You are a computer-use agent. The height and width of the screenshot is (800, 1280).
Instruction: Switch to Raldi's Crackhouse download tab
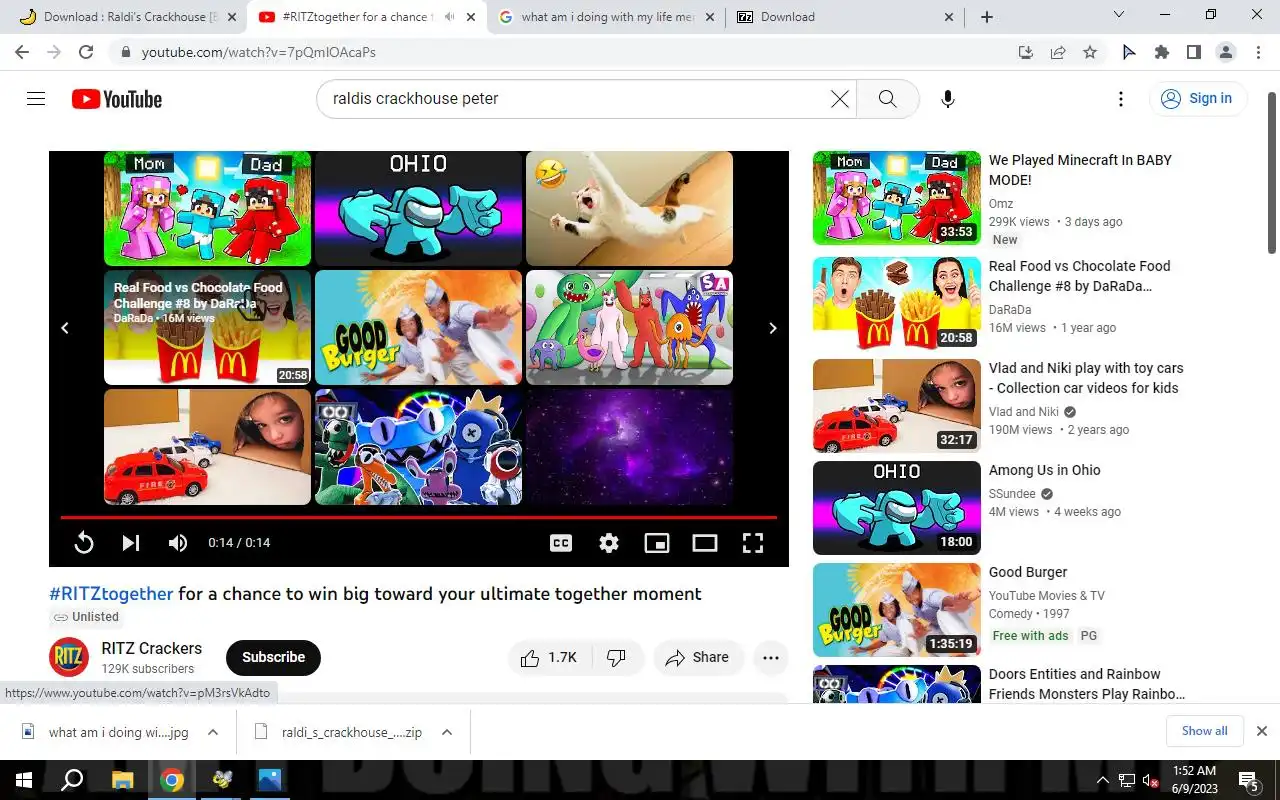pos(126,17)
